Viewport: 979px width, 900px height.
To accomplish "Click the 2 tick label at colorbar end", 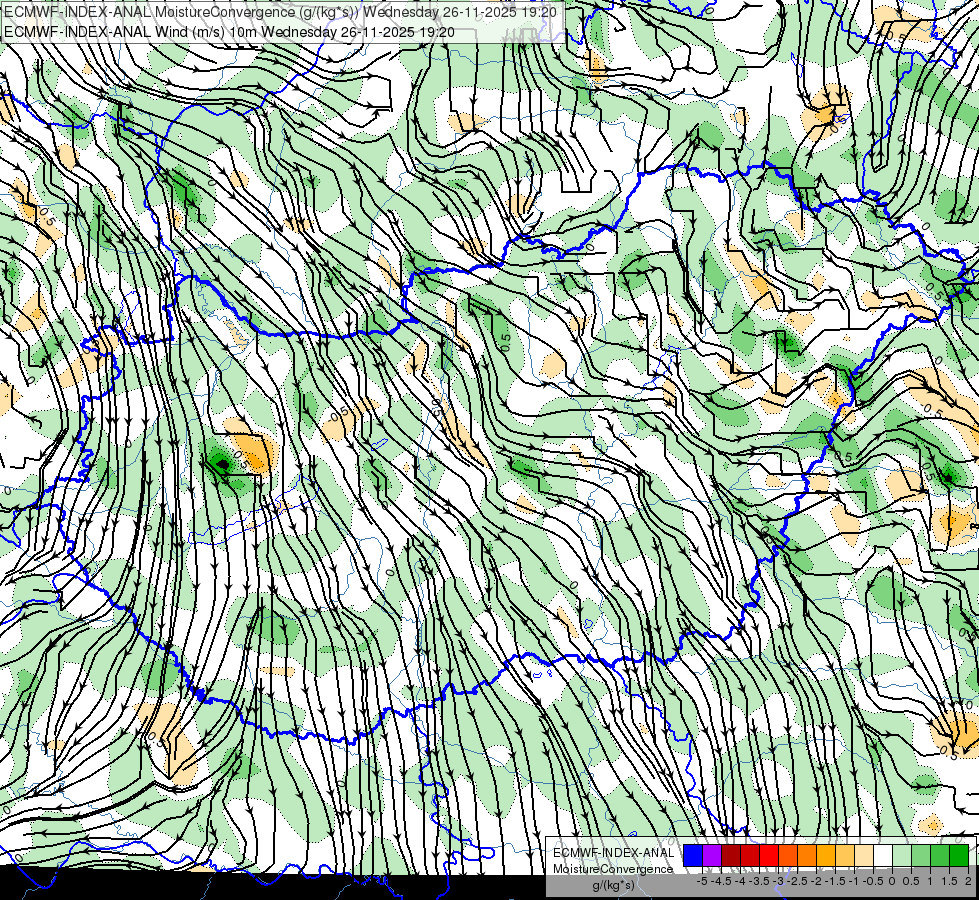I will tap(968, 881).
